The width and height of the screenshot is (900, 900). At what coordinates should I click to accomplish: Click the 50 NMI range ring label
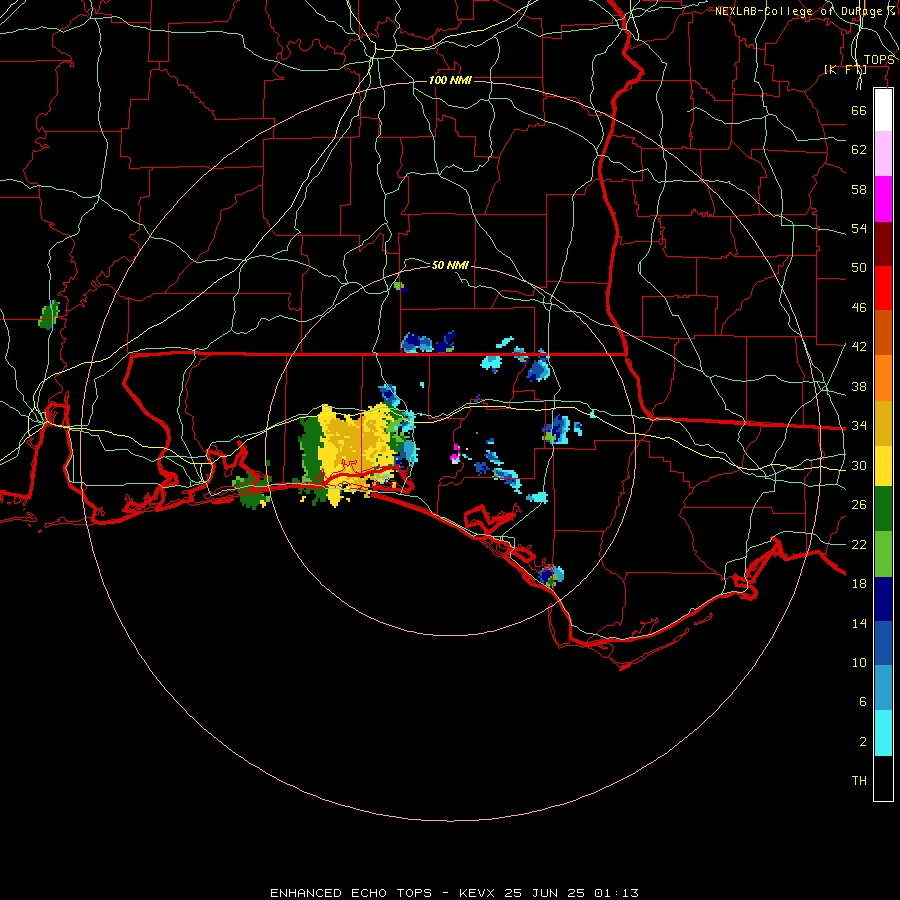coord(450,265)
